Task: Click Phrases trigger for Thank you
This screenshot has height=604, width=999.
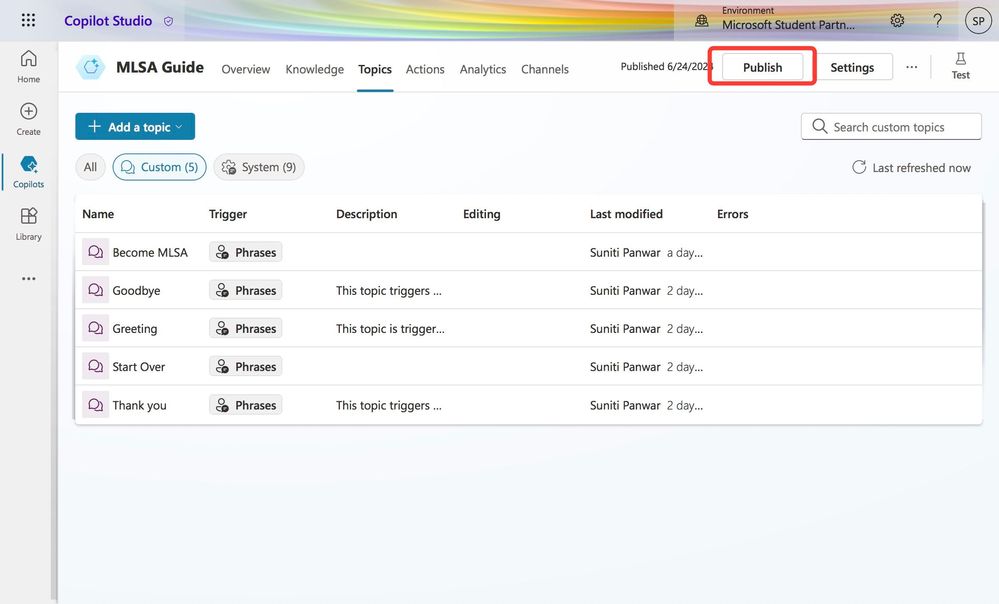Action: 245,405
